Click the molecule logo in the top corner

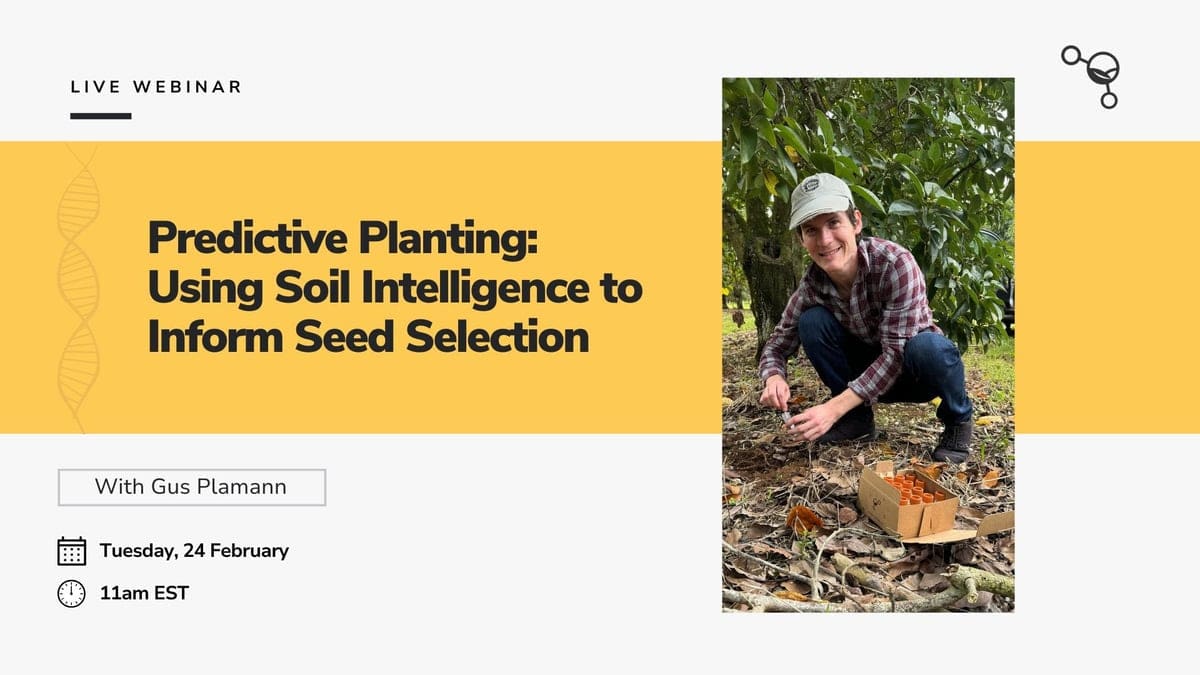click(1093, 75)
